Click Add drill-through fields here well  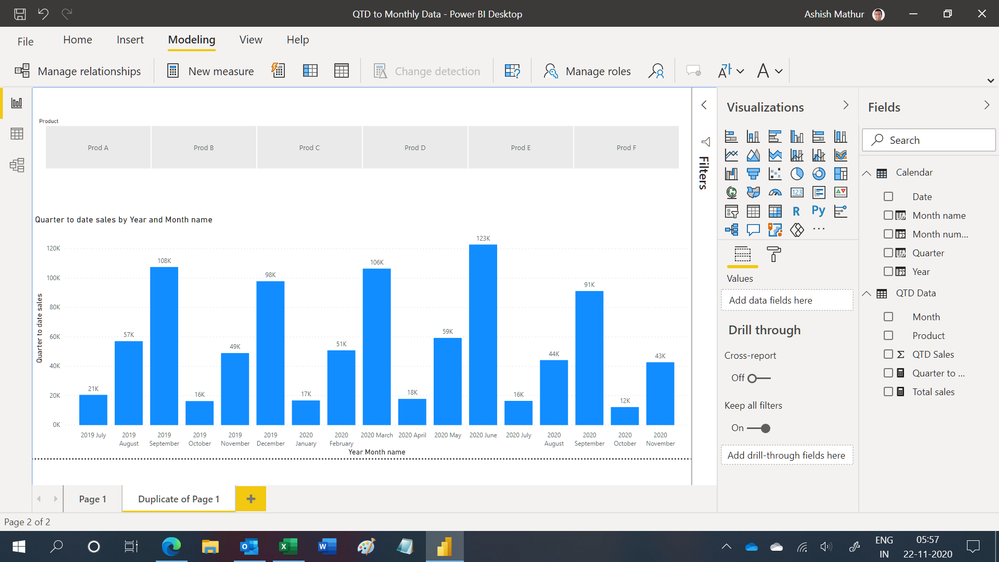coord(787,456)
